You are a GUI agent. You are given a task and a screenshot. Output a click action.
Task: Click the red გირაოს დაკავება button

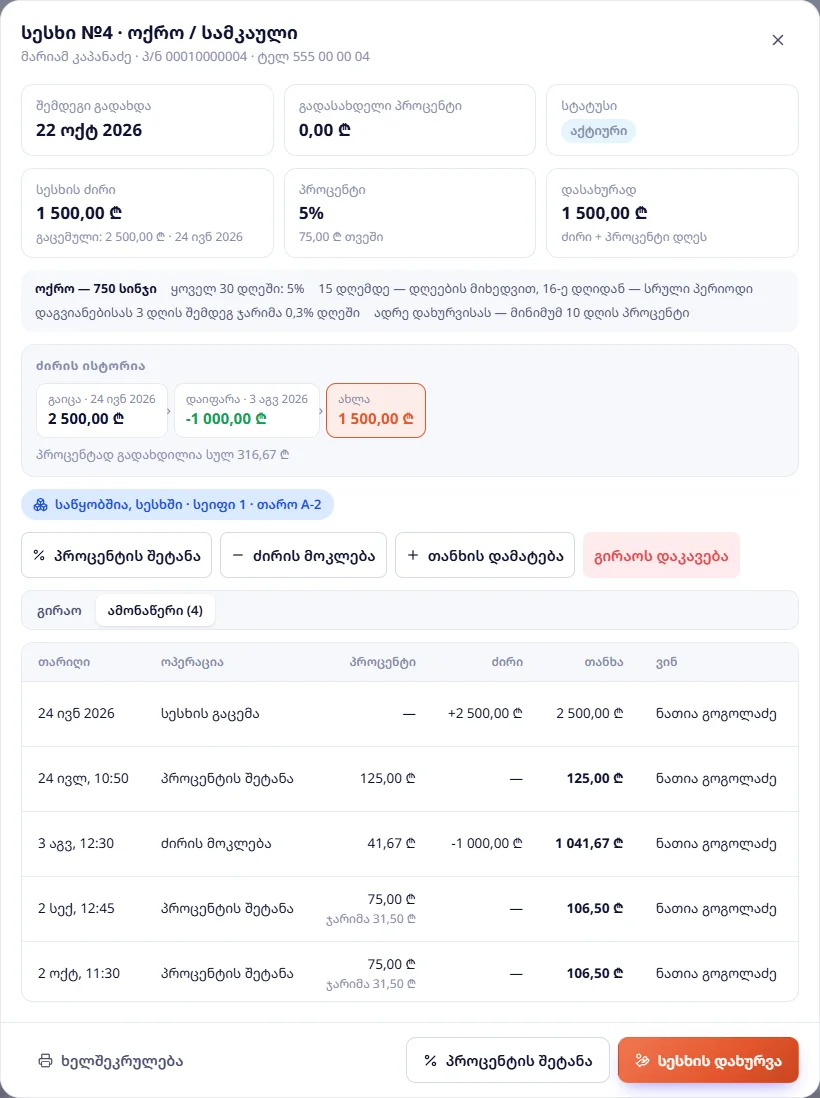coord(661,555)
